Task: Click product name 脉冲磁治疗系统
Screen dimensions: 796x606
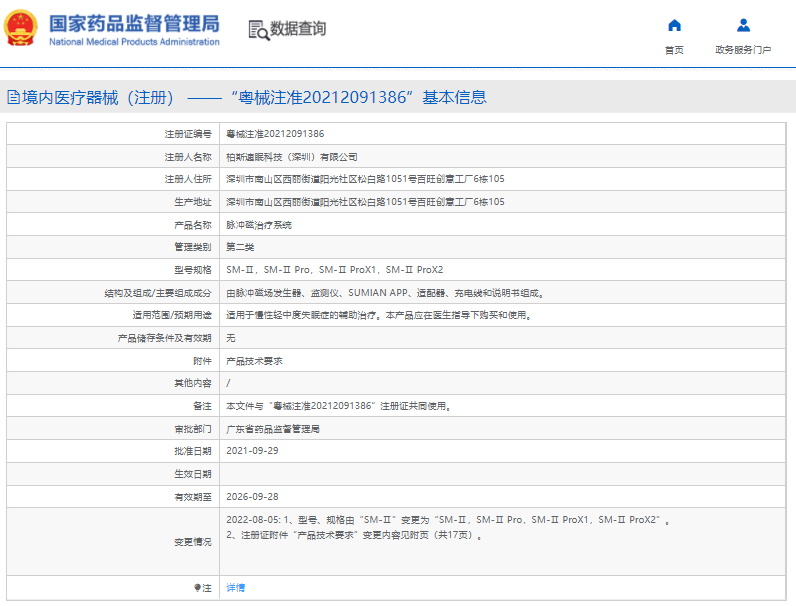Action: point(259,225)
